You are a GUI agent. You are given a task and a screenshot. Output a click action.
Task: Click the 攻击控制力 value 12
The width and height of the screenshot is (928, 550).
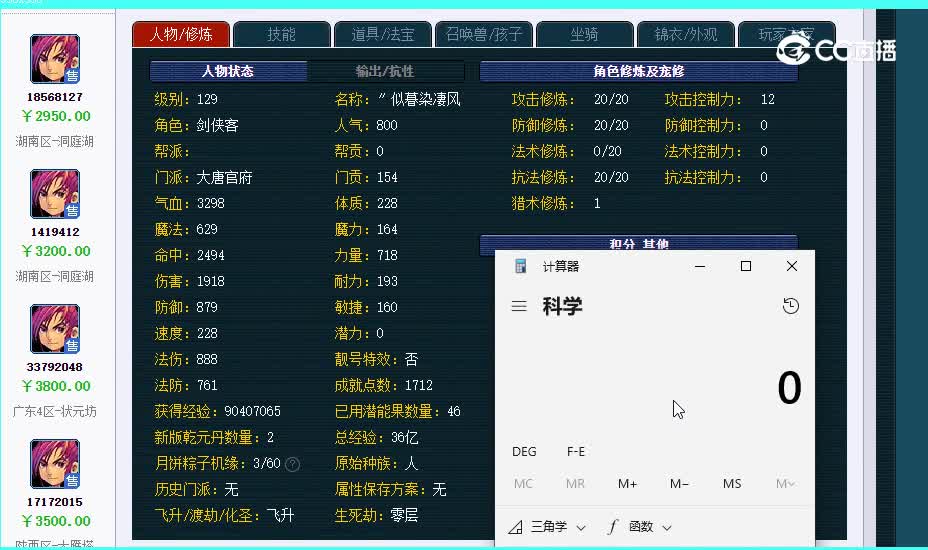pos(768,99)
